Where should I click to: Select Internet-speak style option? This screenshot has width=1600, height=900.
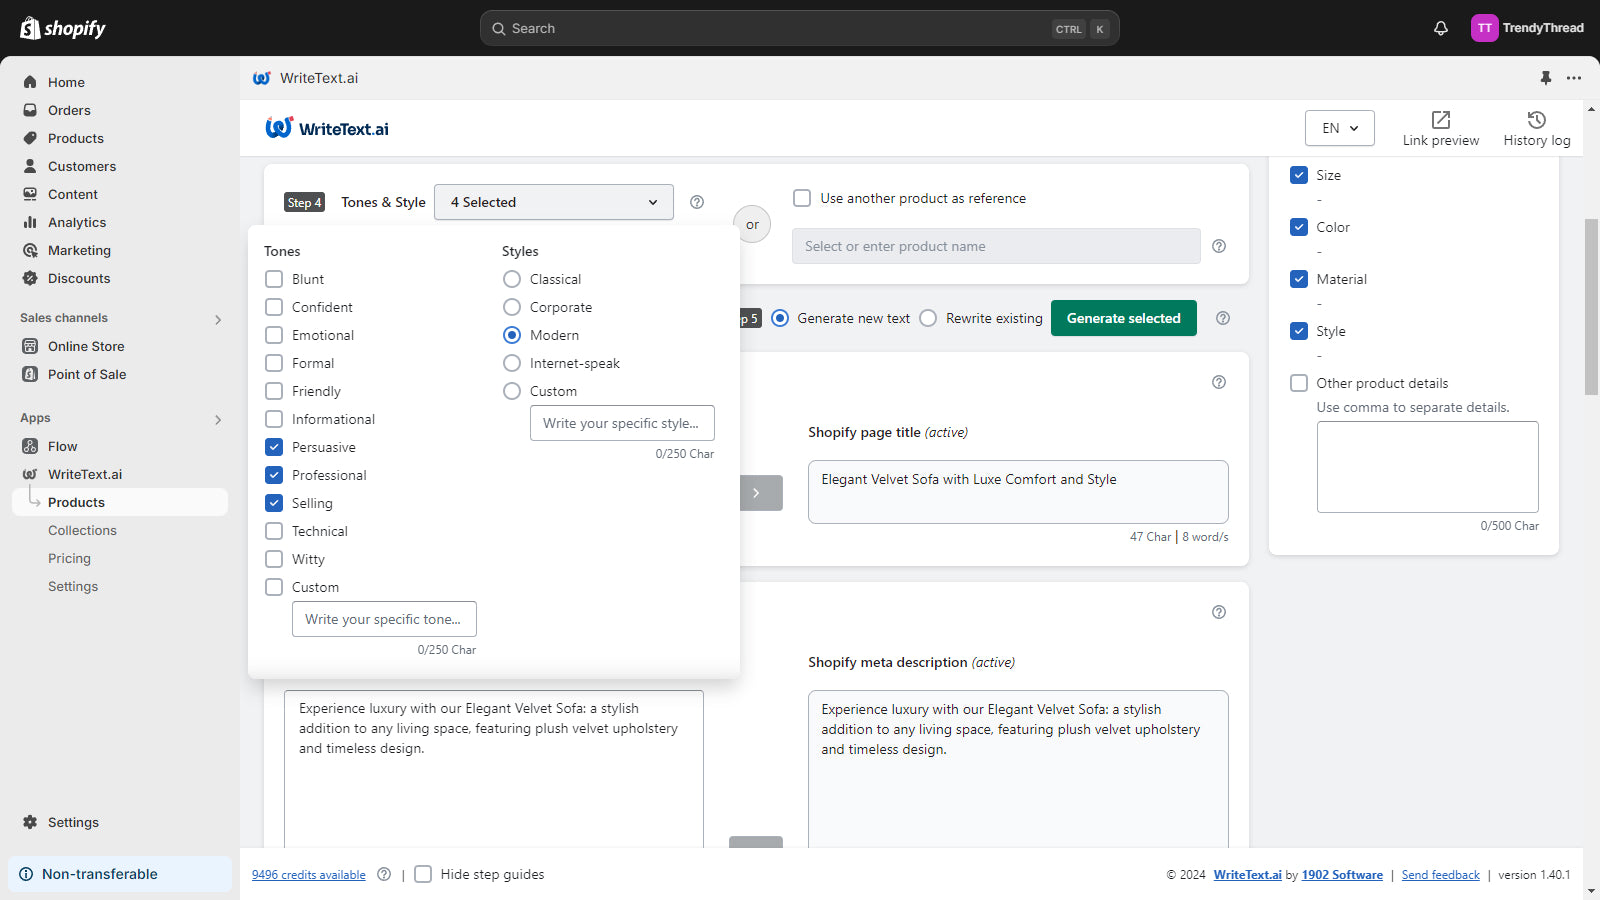tap(512, 363)
